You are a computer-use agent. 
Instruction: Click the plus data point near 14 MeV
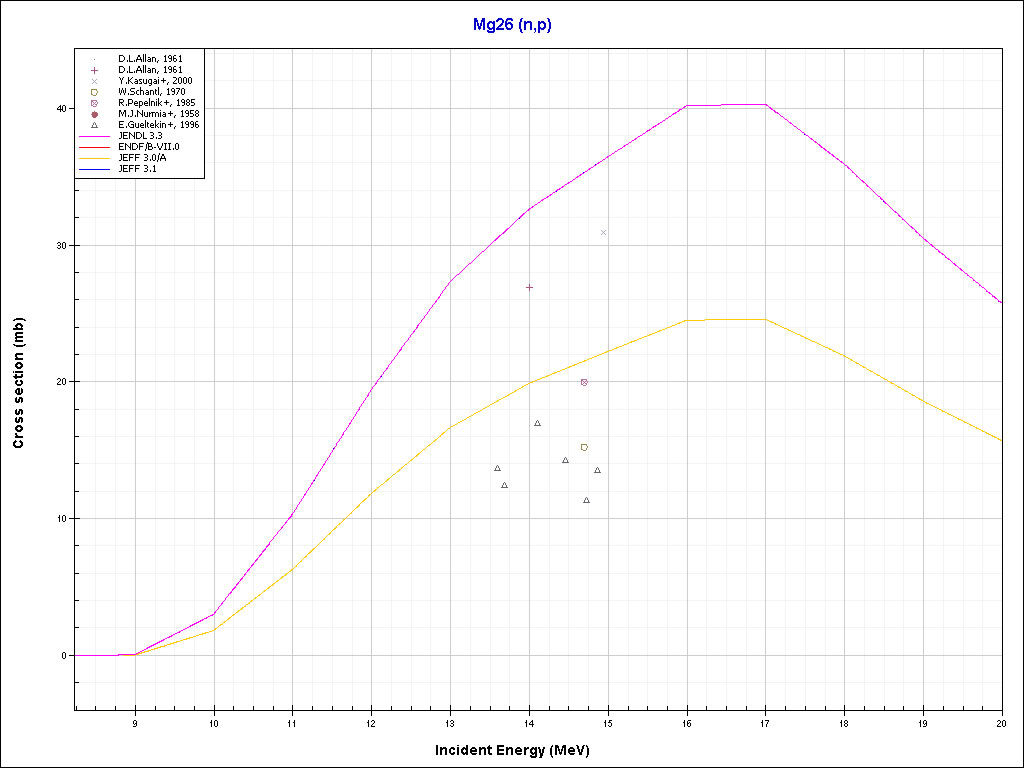(x=529, y=287)
